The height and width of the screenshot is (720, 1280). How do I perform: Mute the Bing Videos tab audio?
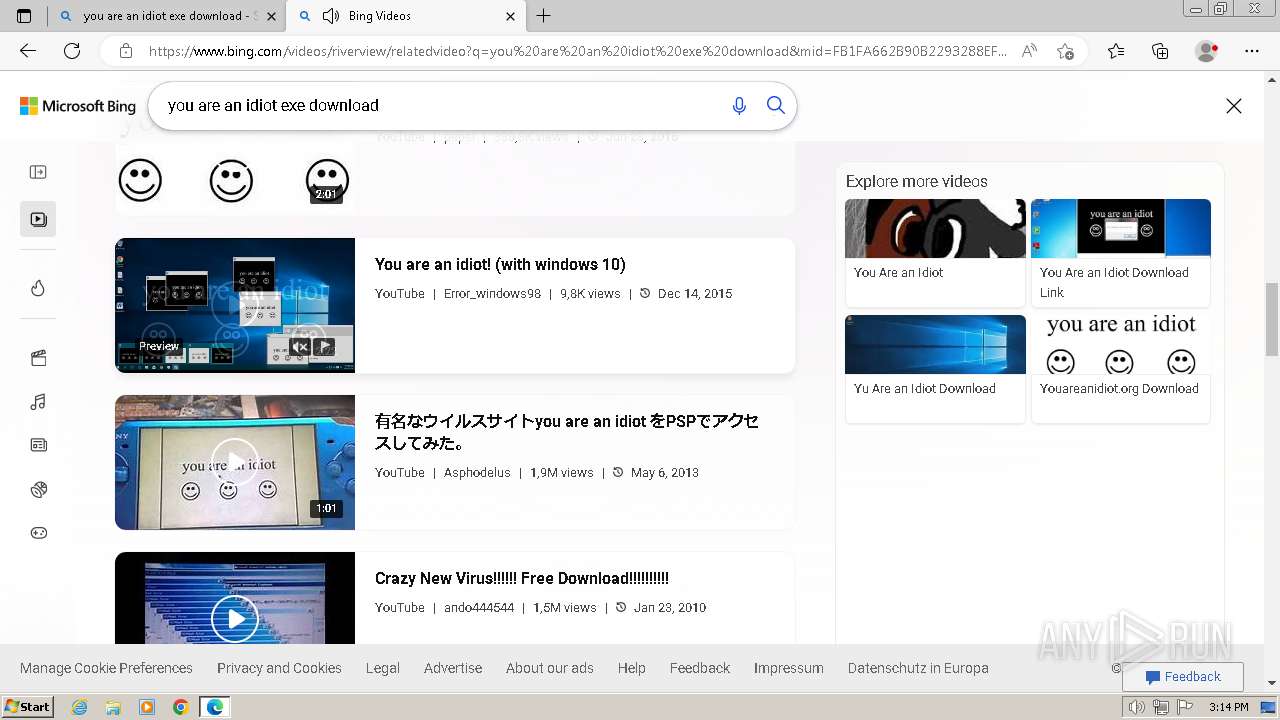coord(331,16)
